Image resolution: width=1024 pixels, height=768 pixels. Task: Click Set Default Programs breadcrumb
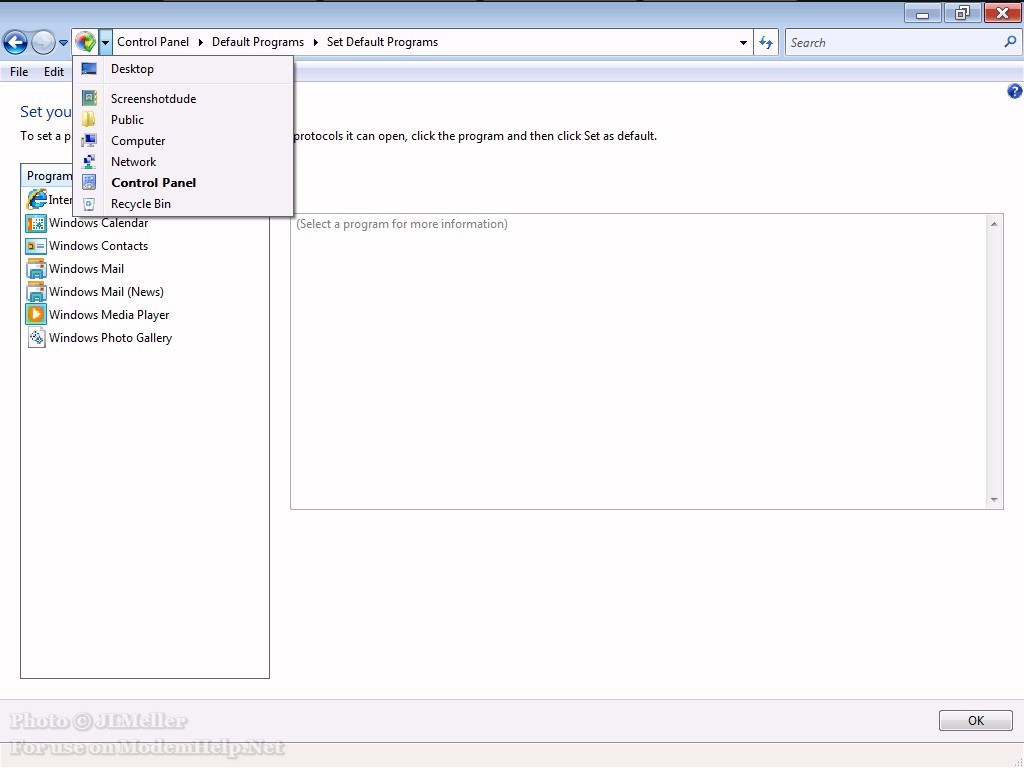[382, 42]
